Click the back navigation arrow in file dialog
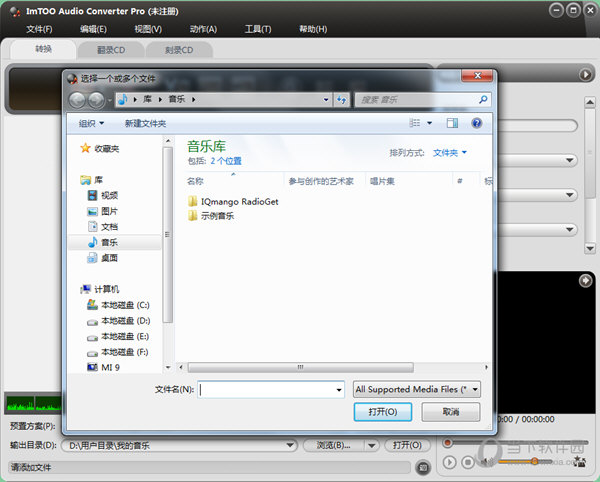 click(x=78, y=100)
